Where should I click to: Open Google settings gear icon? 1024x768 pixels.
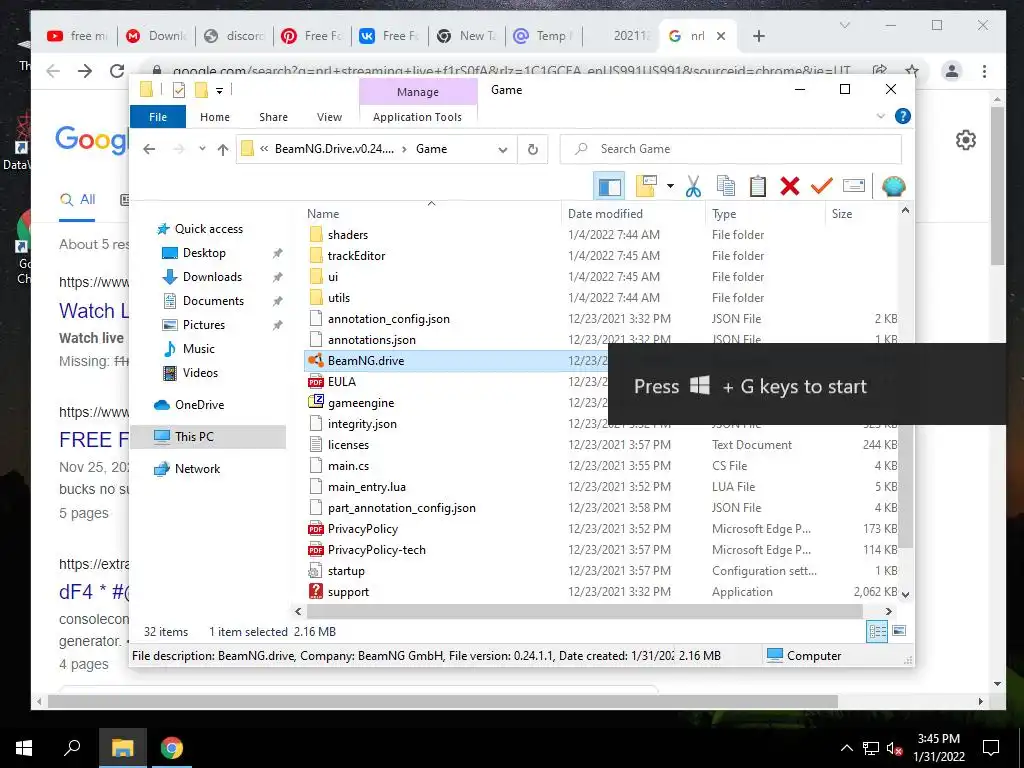[966, 140]
